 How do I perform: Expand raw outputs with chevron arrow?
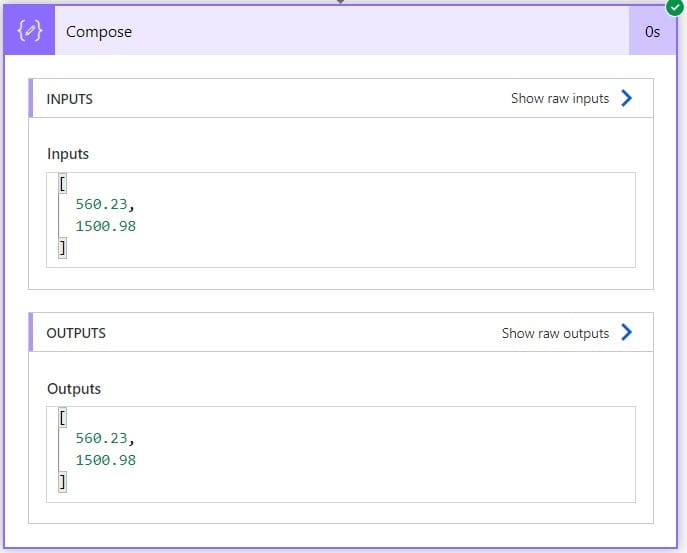click(627, 332)
